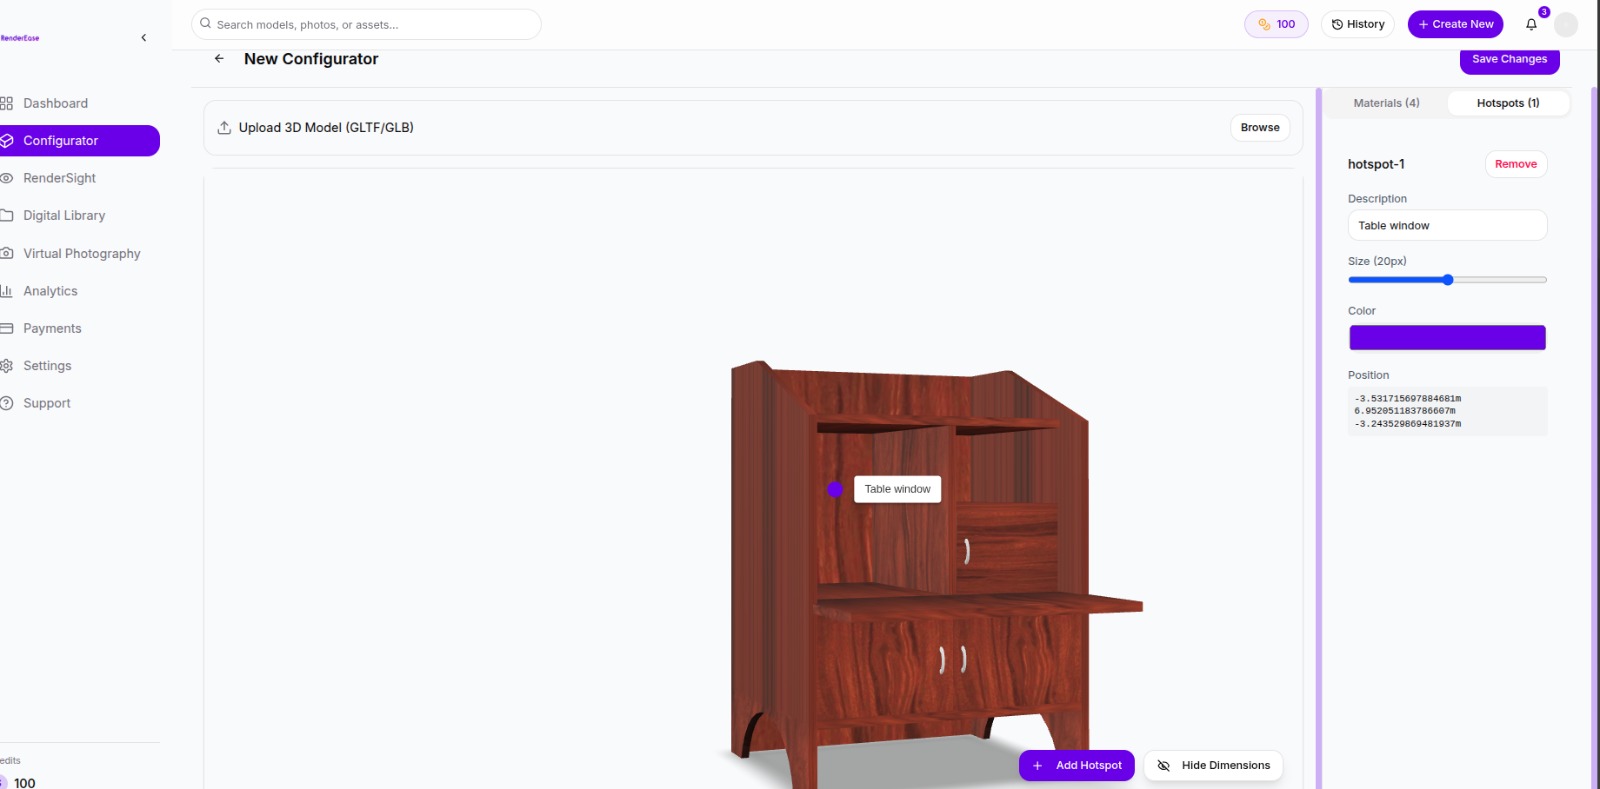
Task: Click the 'Table window' hotspot label
Action: click(897, 489)
